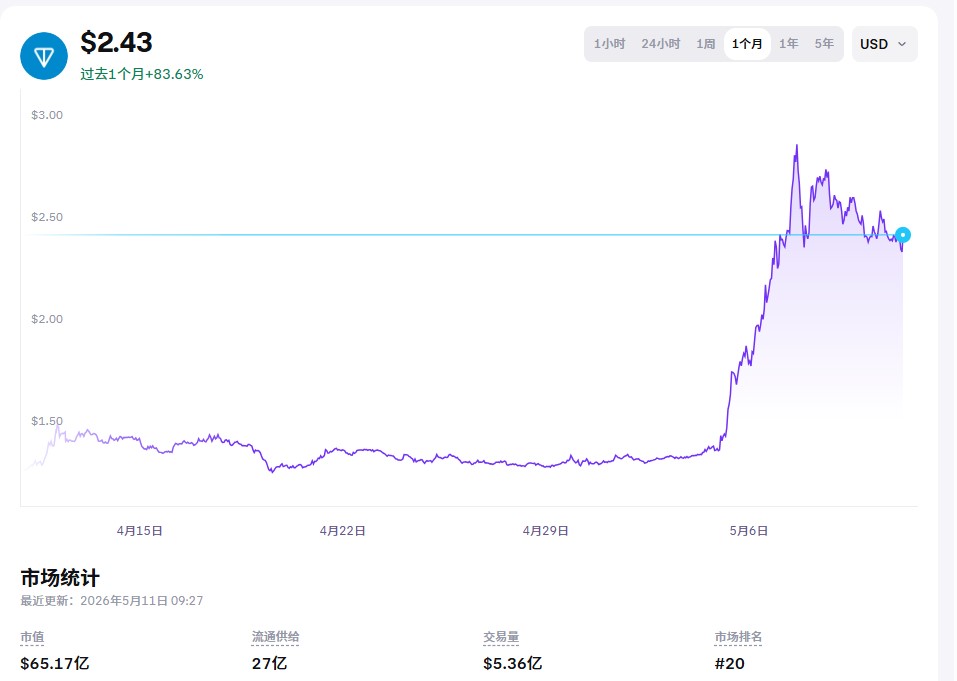Click the $65.17亿 market cap value
This screenshot has height=681, width=957.
55,663
